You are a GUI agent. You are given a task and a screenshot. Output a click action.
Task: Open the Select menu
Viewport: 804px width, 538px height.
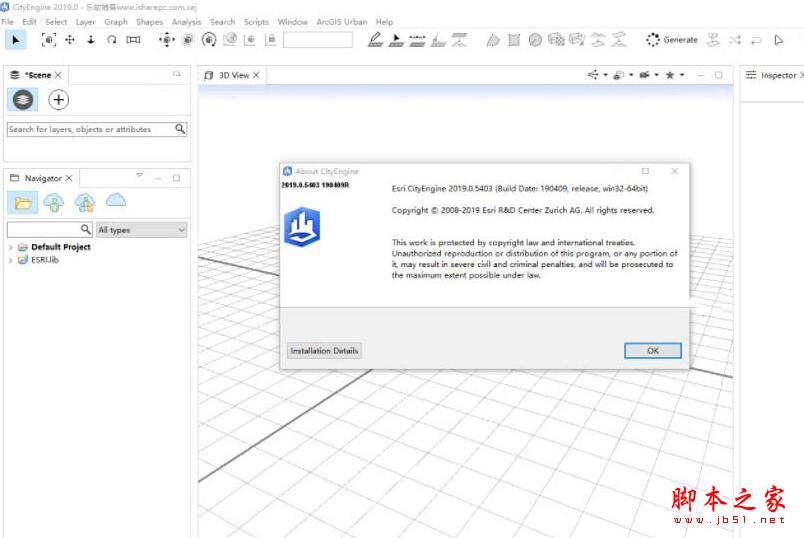tap(56, 22)
